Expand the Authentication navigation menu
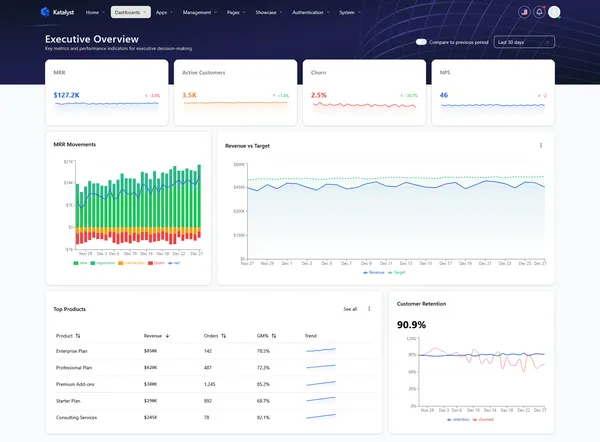The width and height of the screenshot is (600, 442). click(311, 13)
